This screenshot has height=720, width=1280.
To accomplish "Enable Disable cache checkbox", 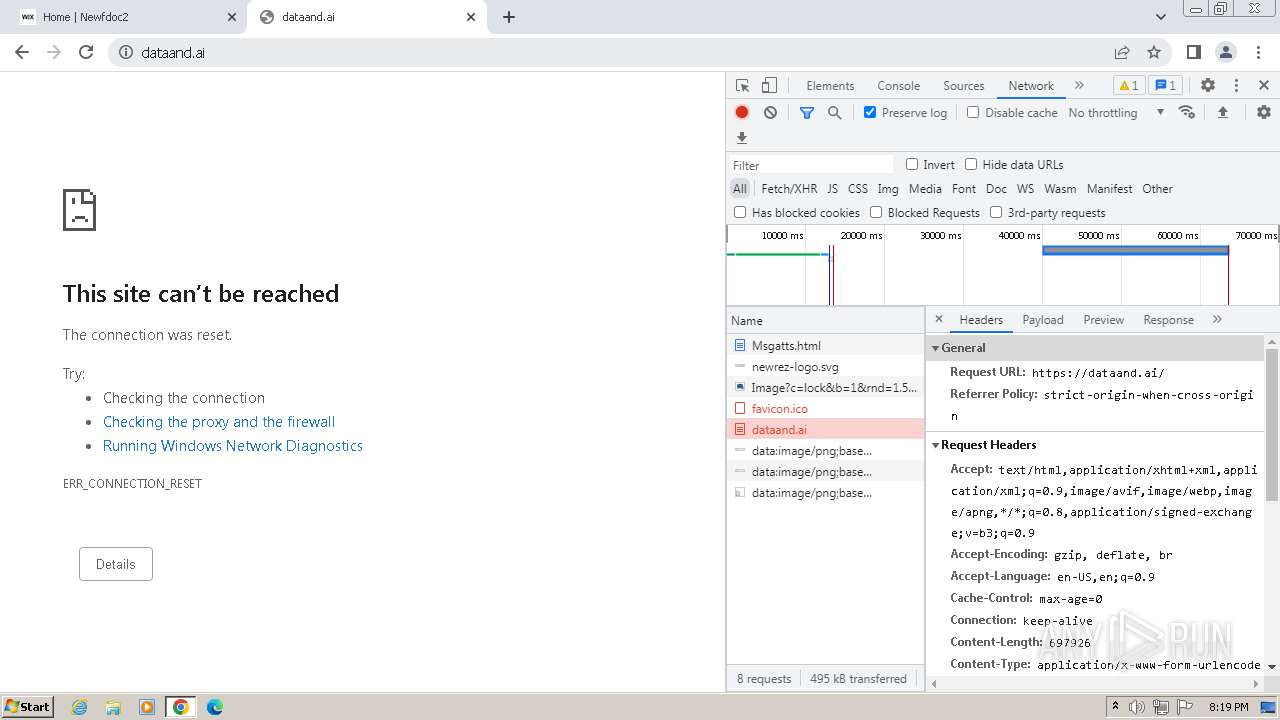I will pyautogui.click(x=973, y=112).
